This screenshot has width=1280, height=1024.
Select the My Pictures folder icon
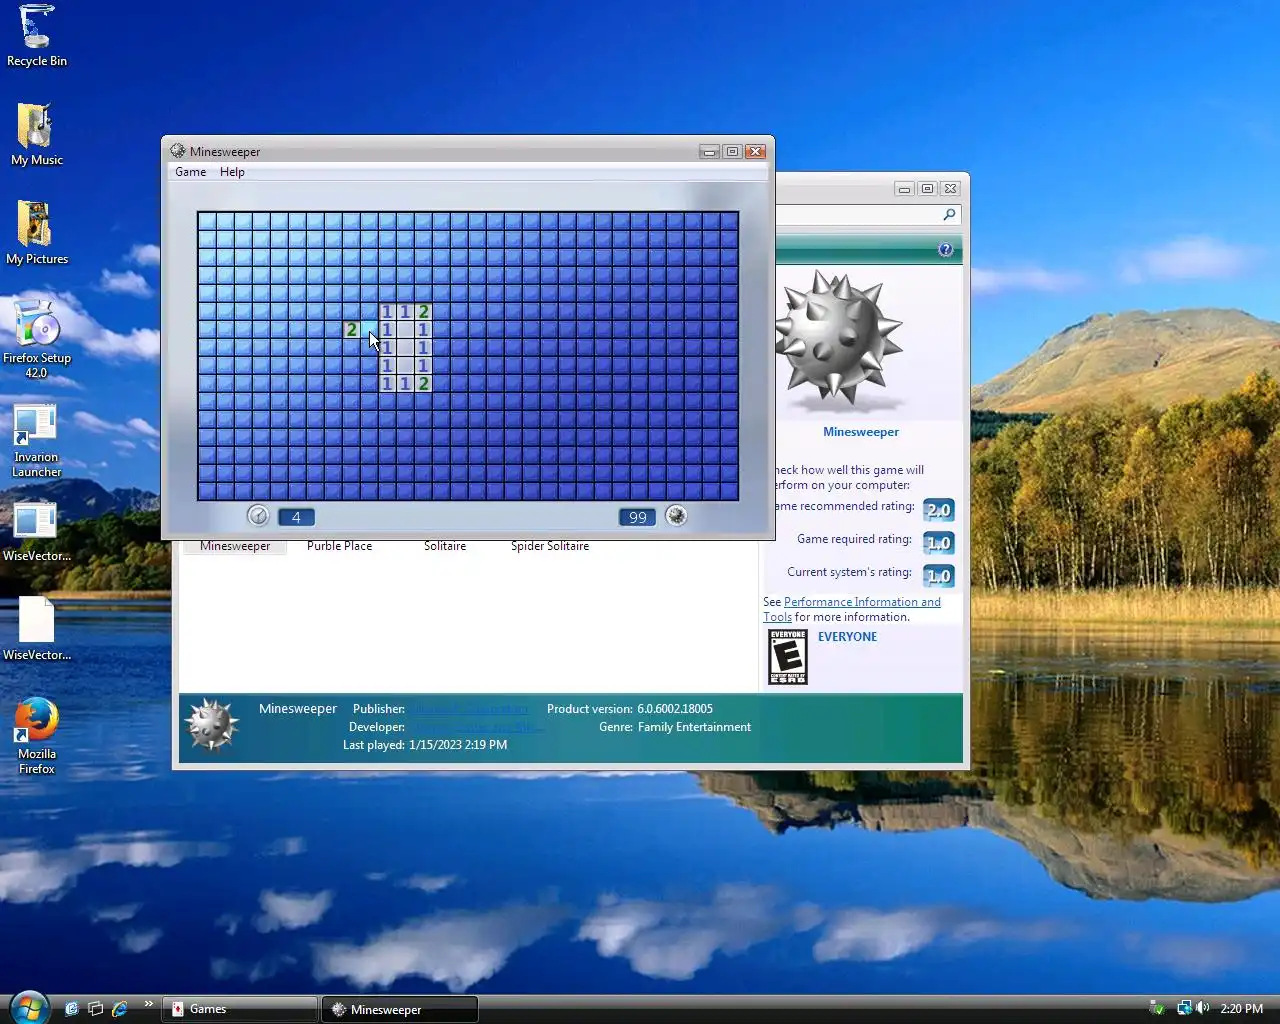point(36,233)
